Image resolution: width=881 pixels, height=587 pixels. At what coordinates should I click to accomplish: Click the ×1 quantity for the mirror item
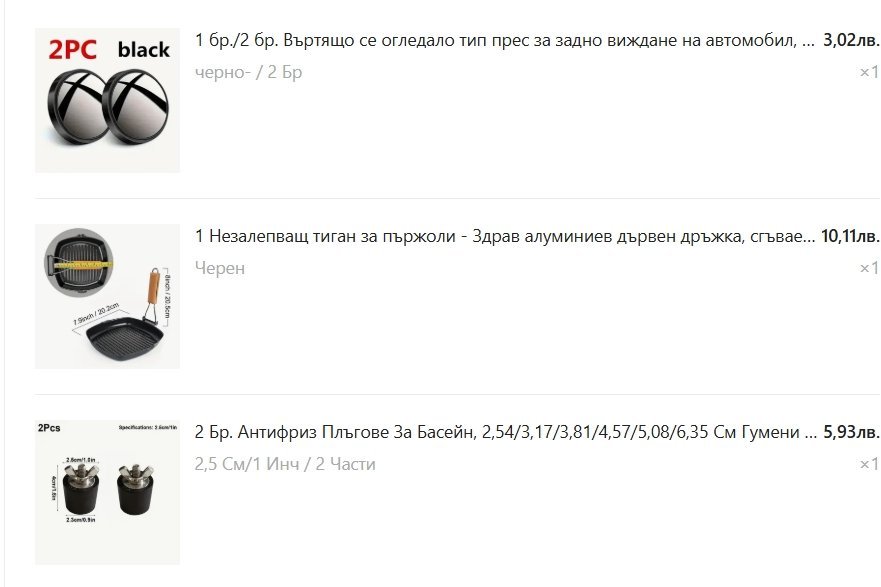[x=869, y=72]
